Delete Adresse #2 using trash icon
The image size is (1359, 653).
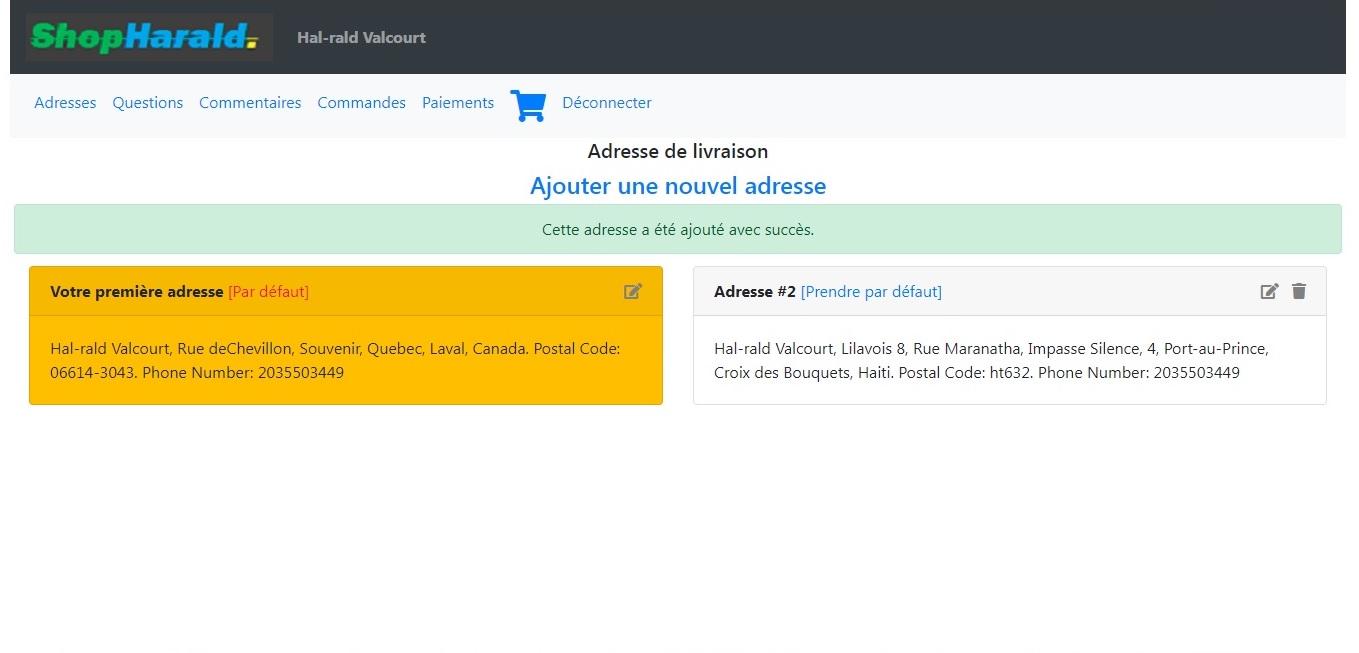(1299, 291)
